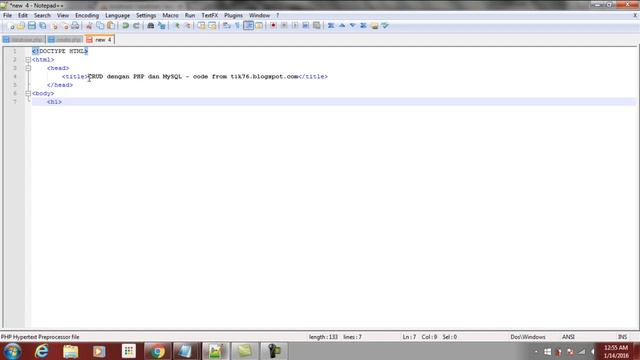Image resolution: width=640 pixels, height=360 pixels.
Task: Click the Zoom In toolbar icon
Action: tap(176, 26)
